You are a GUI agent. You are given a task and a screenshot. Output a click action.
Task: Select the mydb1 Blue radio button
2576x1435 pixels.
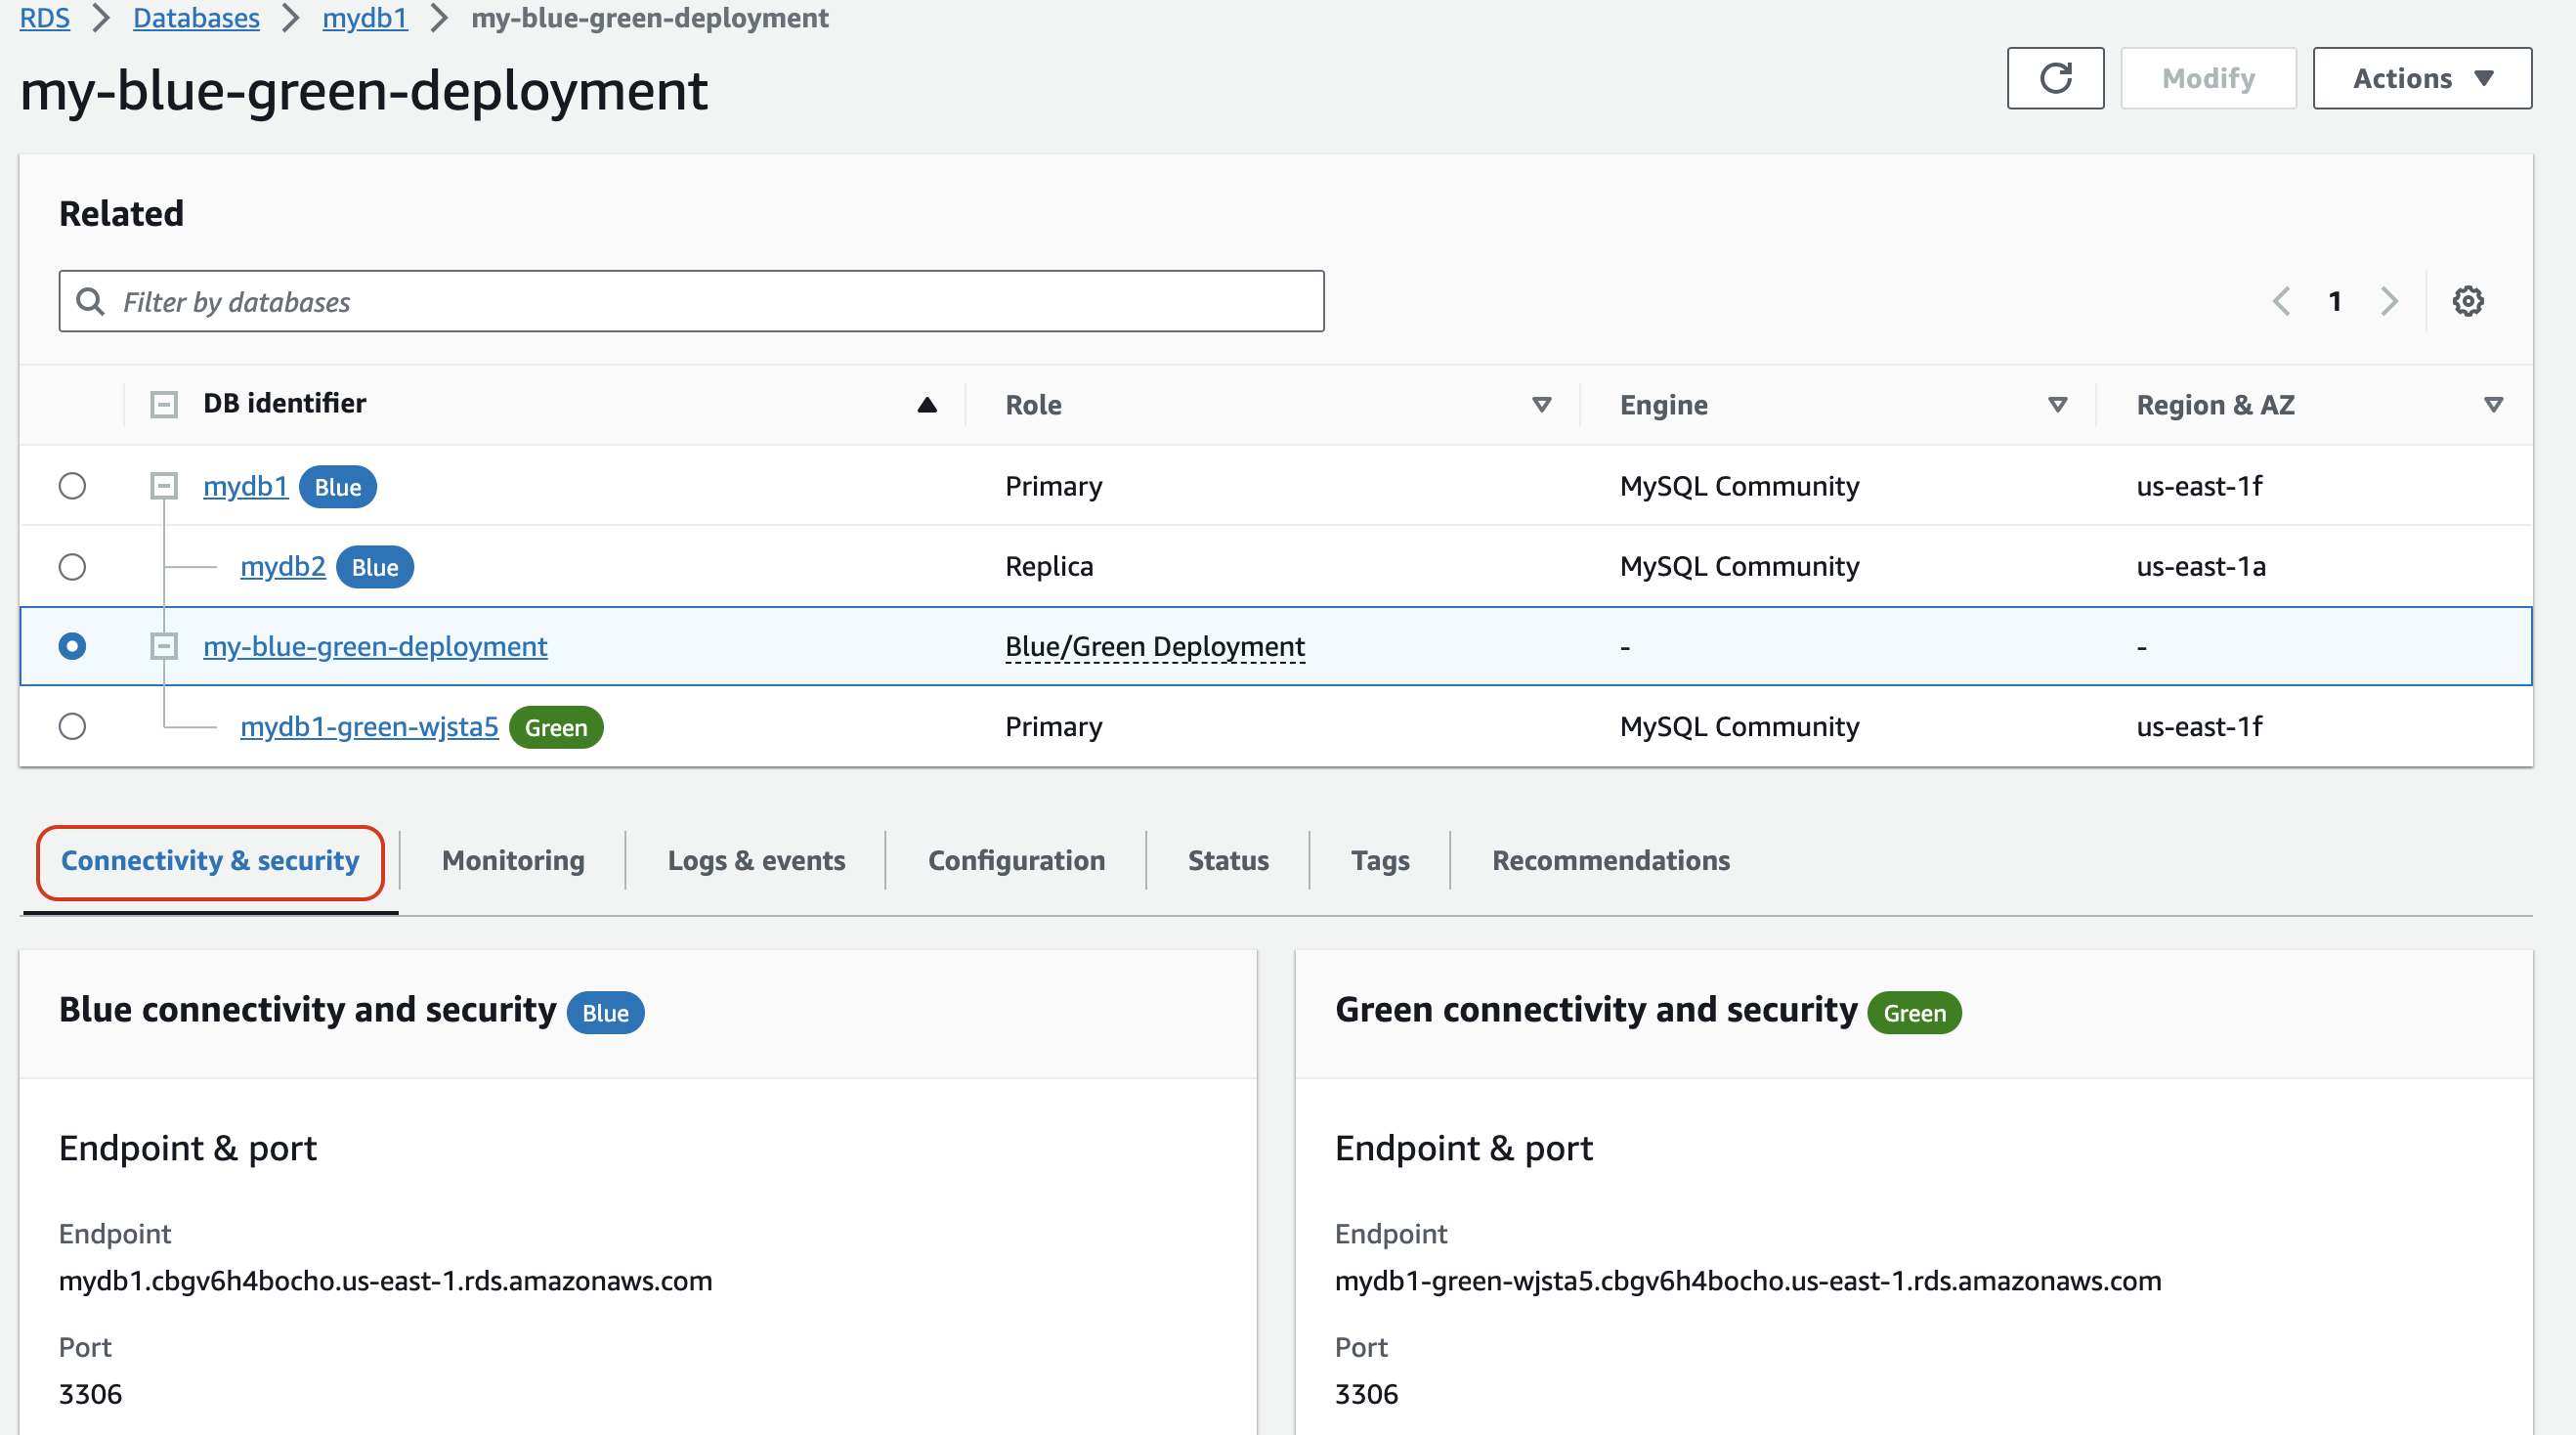74,486
